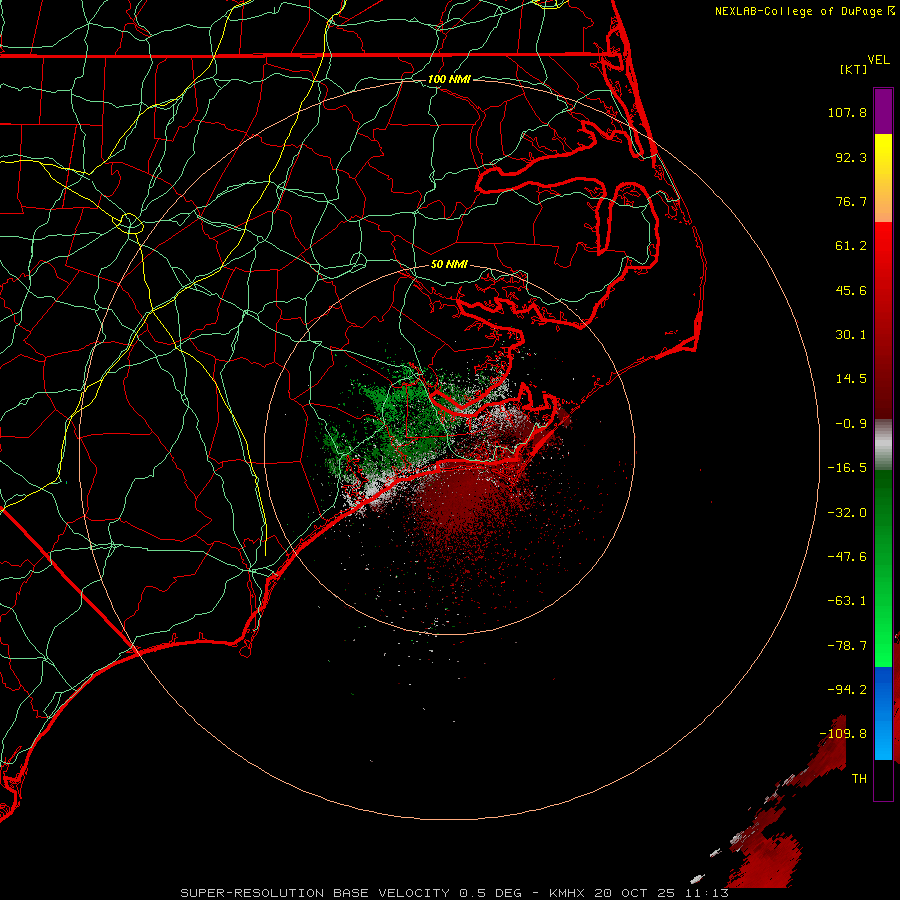Screen dimensions: 900x900
Task: Click the -78.7 velocity scale value
Action: [847, 646]
